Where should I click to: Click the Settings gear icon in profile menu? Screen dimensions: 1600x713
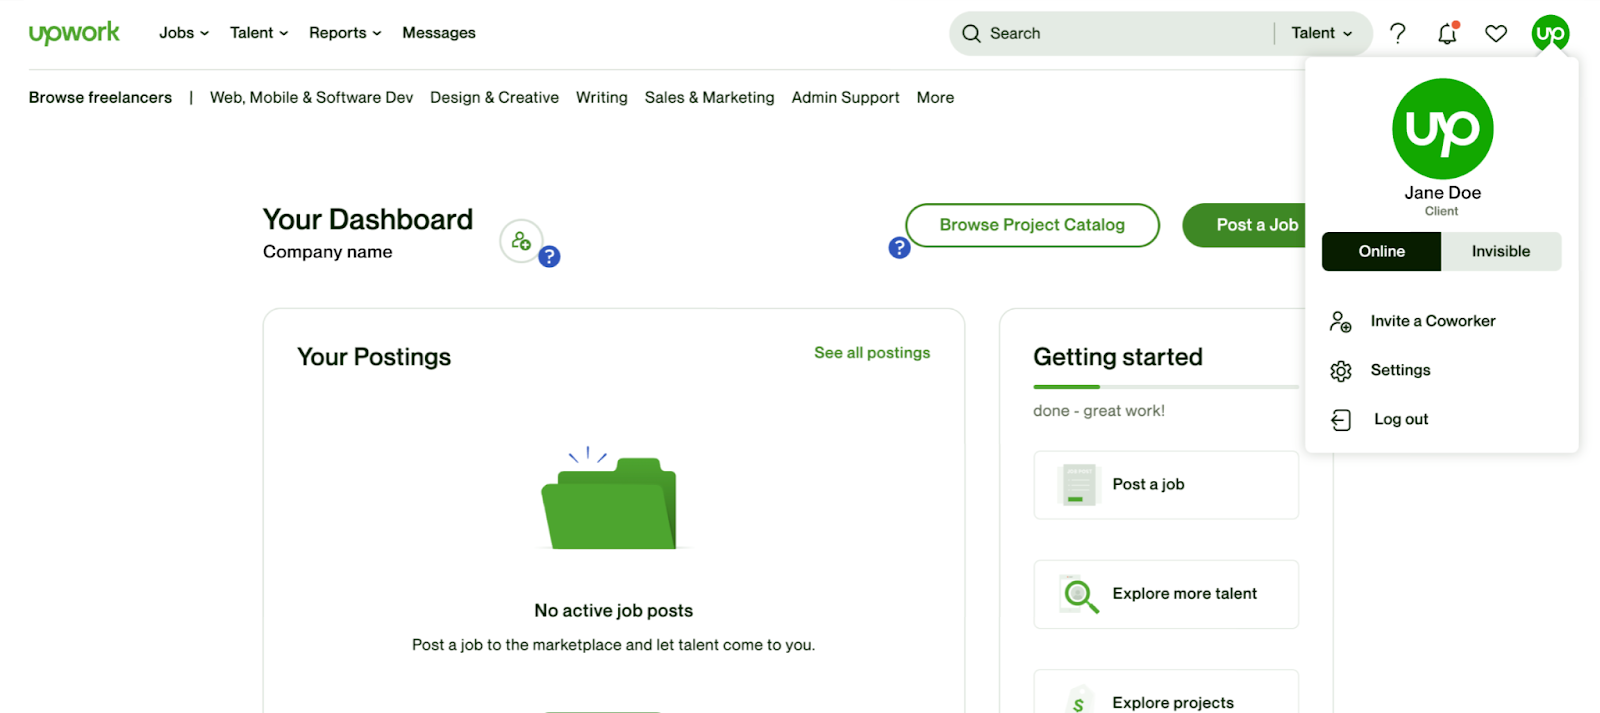click(1341, 371)
